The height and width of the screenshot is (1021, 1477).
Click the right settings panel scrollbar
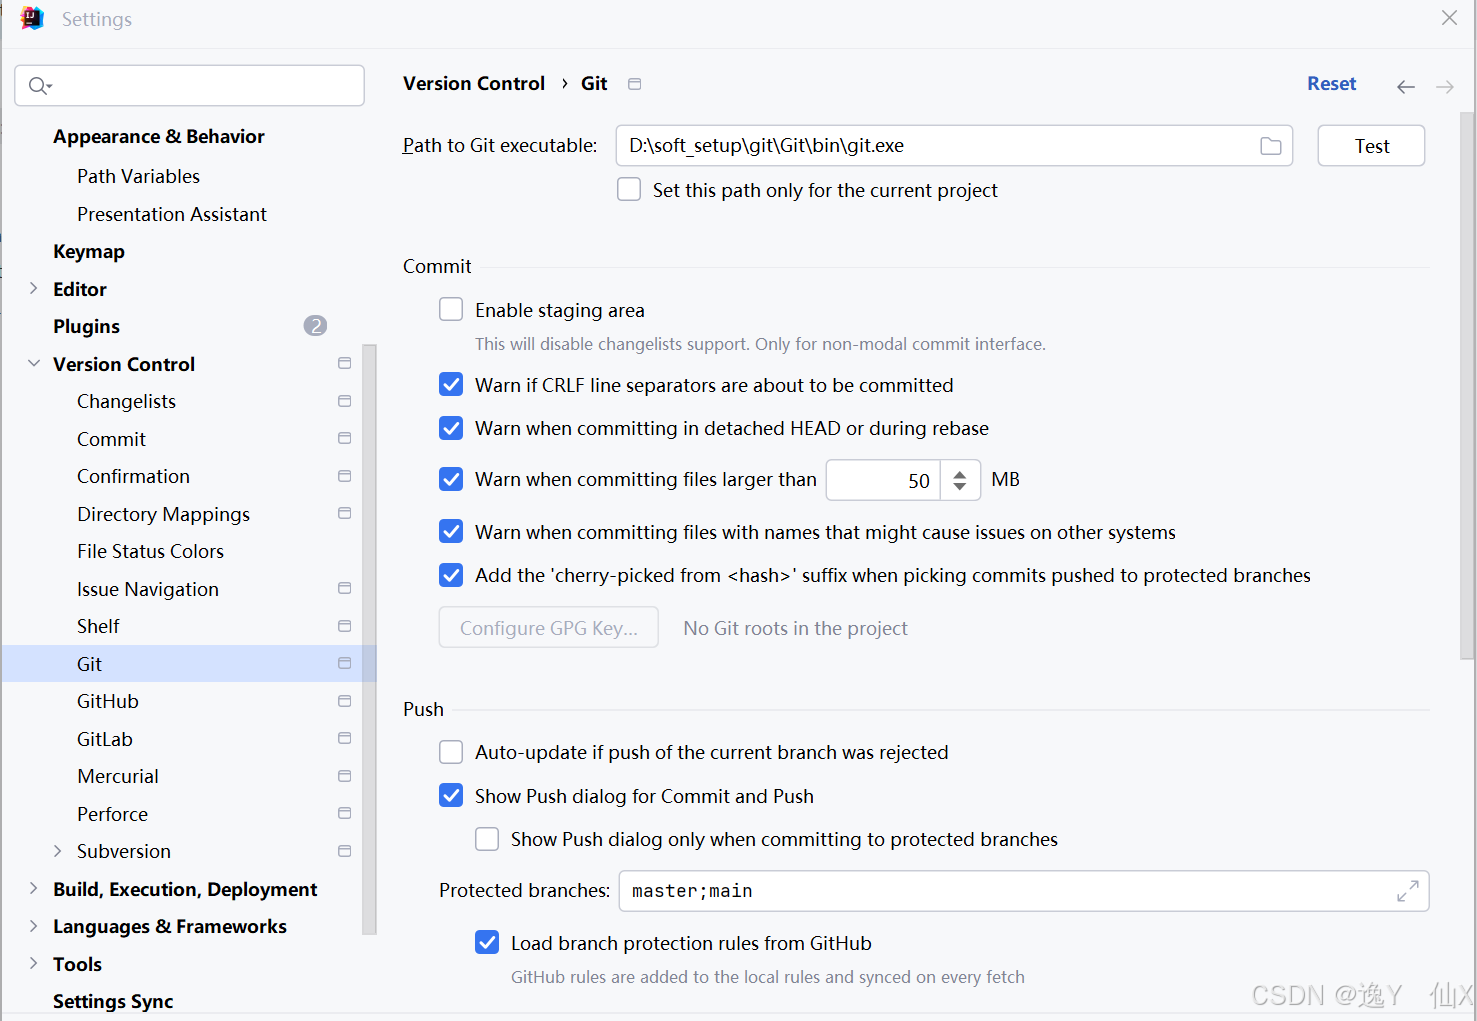[x=1467, y=385]
